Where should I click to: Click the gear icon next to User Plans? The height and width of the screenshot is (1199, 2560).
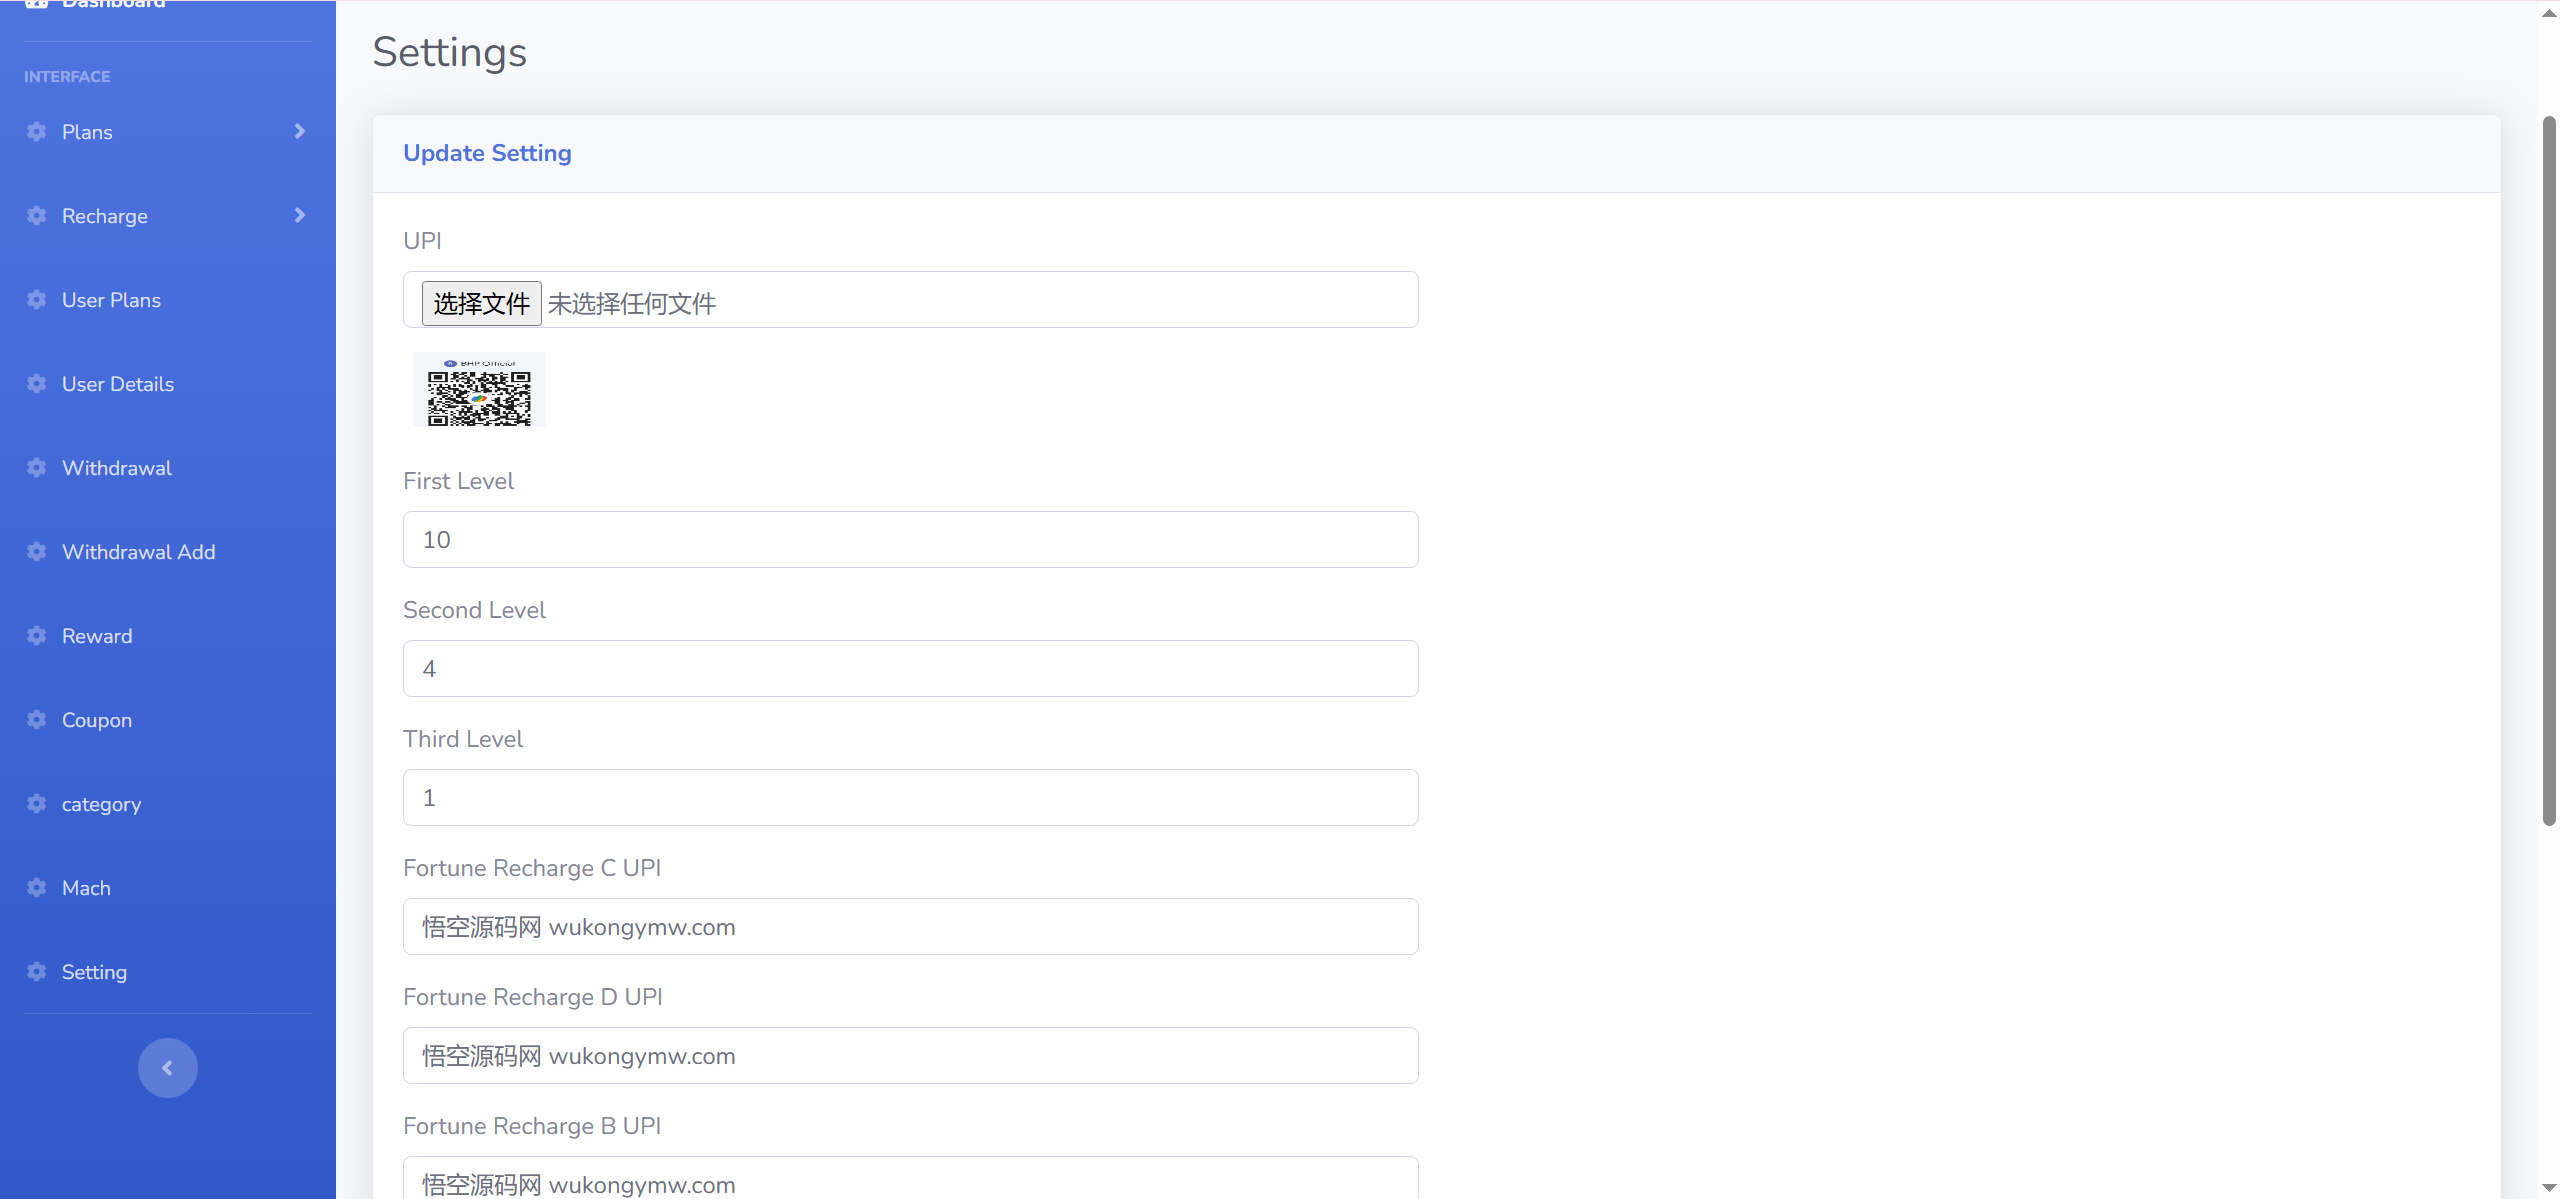(37, 300)
